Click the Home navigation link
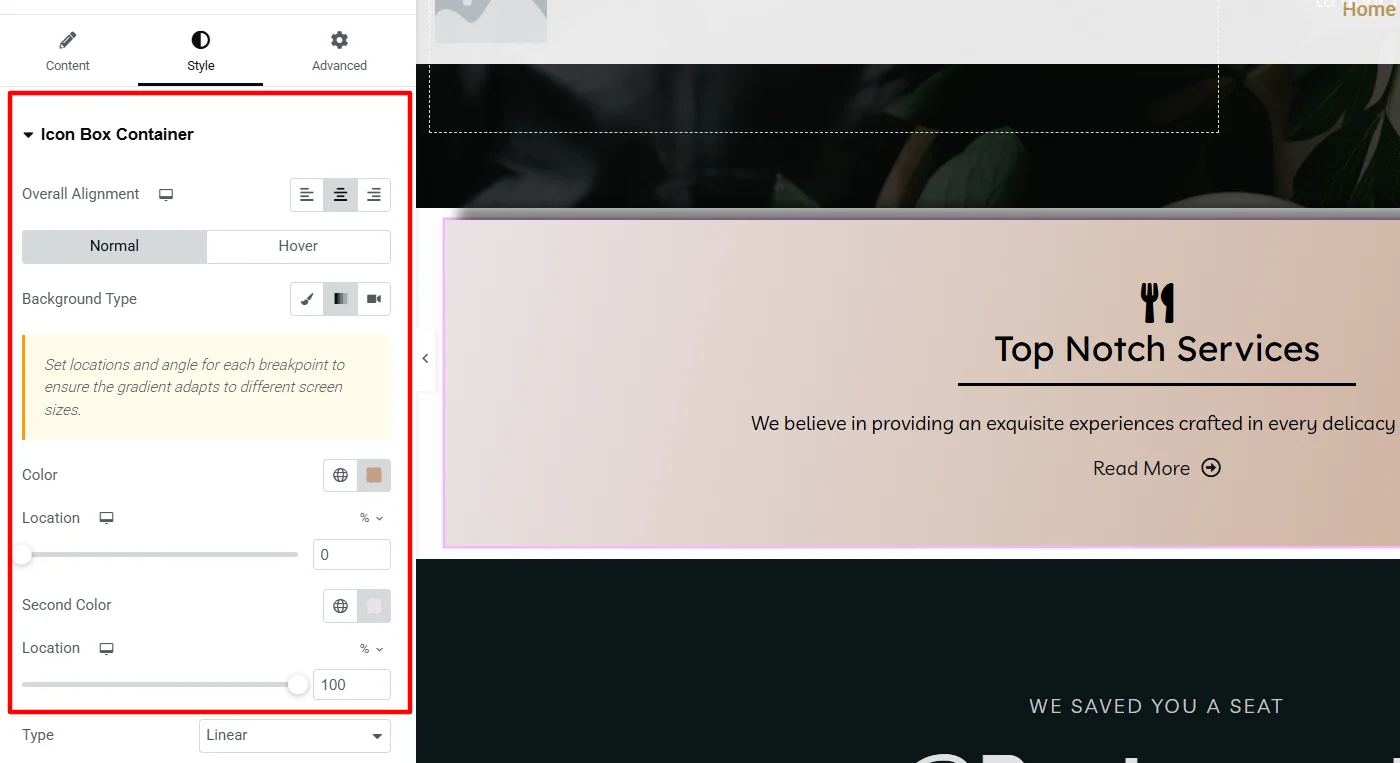Image resolution: width=1400 pixels, height=763 pixels. coord(1368,10)
